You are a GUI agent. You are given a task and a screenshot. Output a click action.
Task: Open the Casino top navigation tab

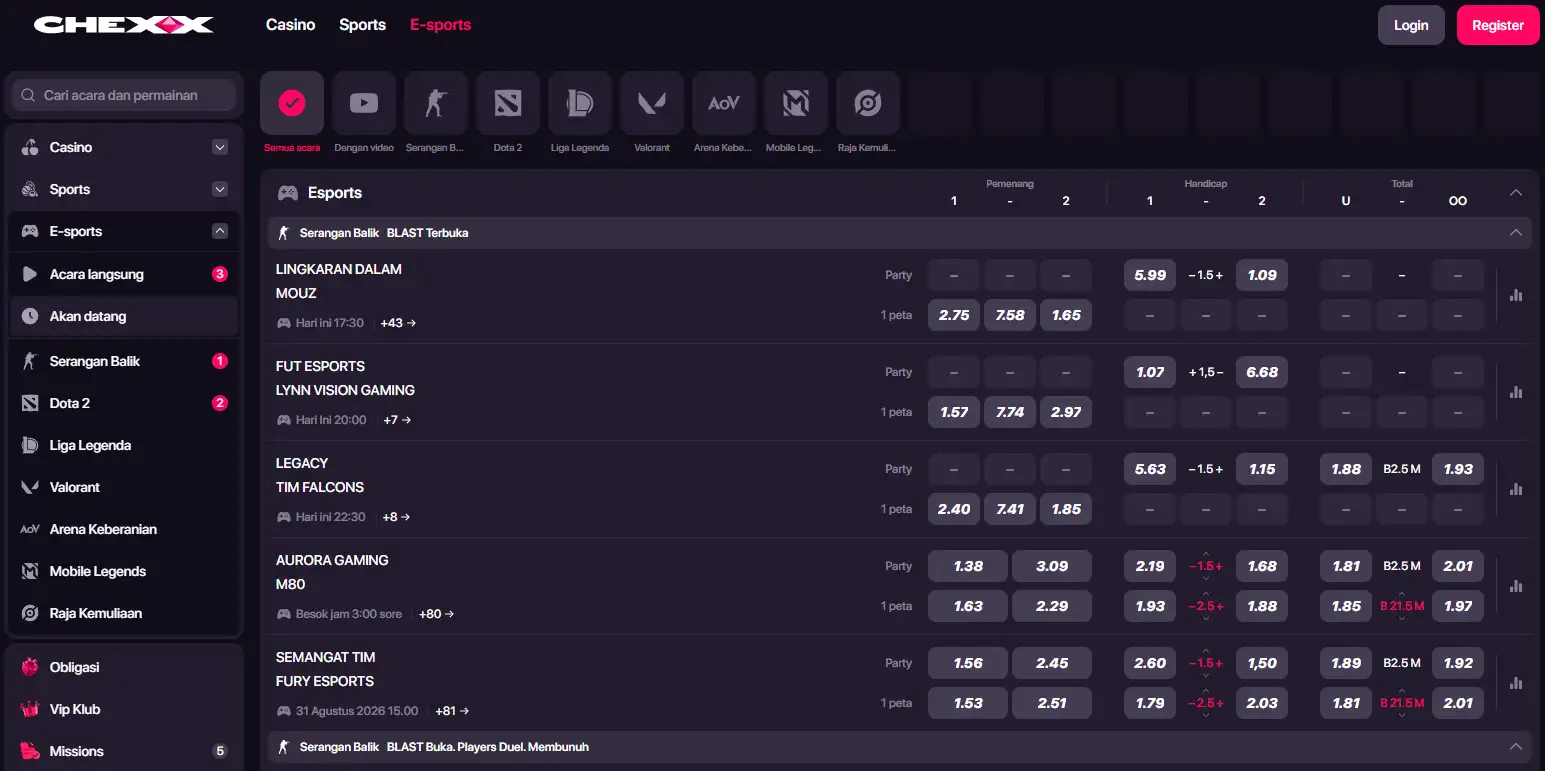click(x=291, y=25)
